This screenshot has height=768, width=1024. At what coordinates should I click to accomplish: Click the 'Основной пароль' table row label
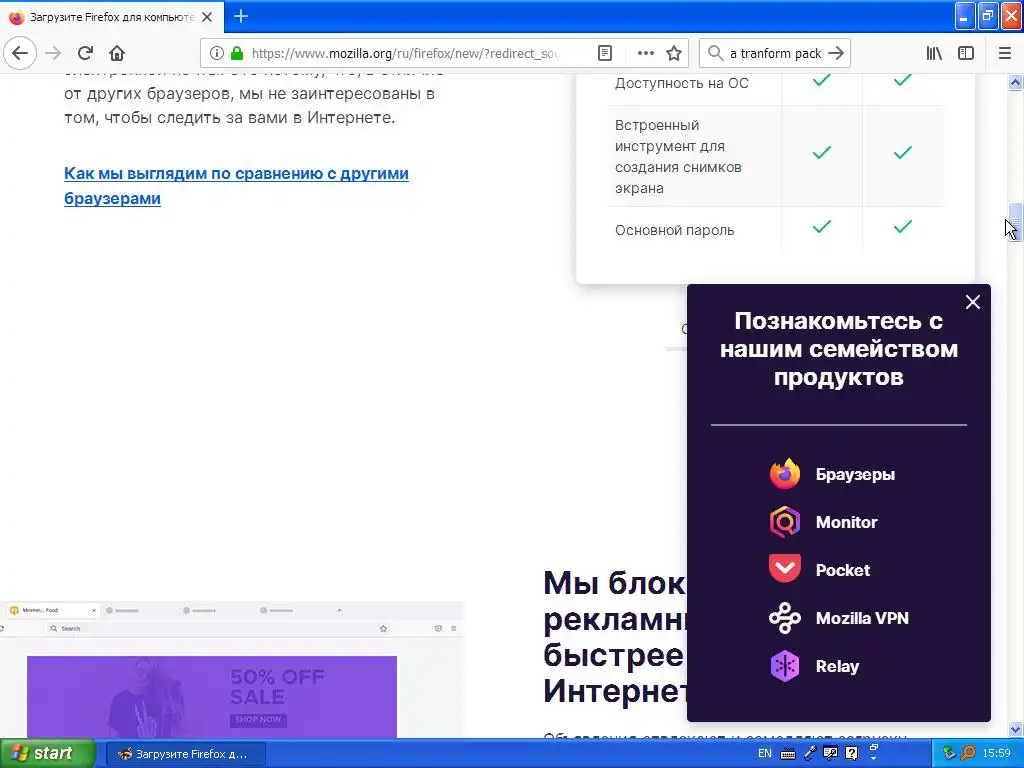[675, 230]
